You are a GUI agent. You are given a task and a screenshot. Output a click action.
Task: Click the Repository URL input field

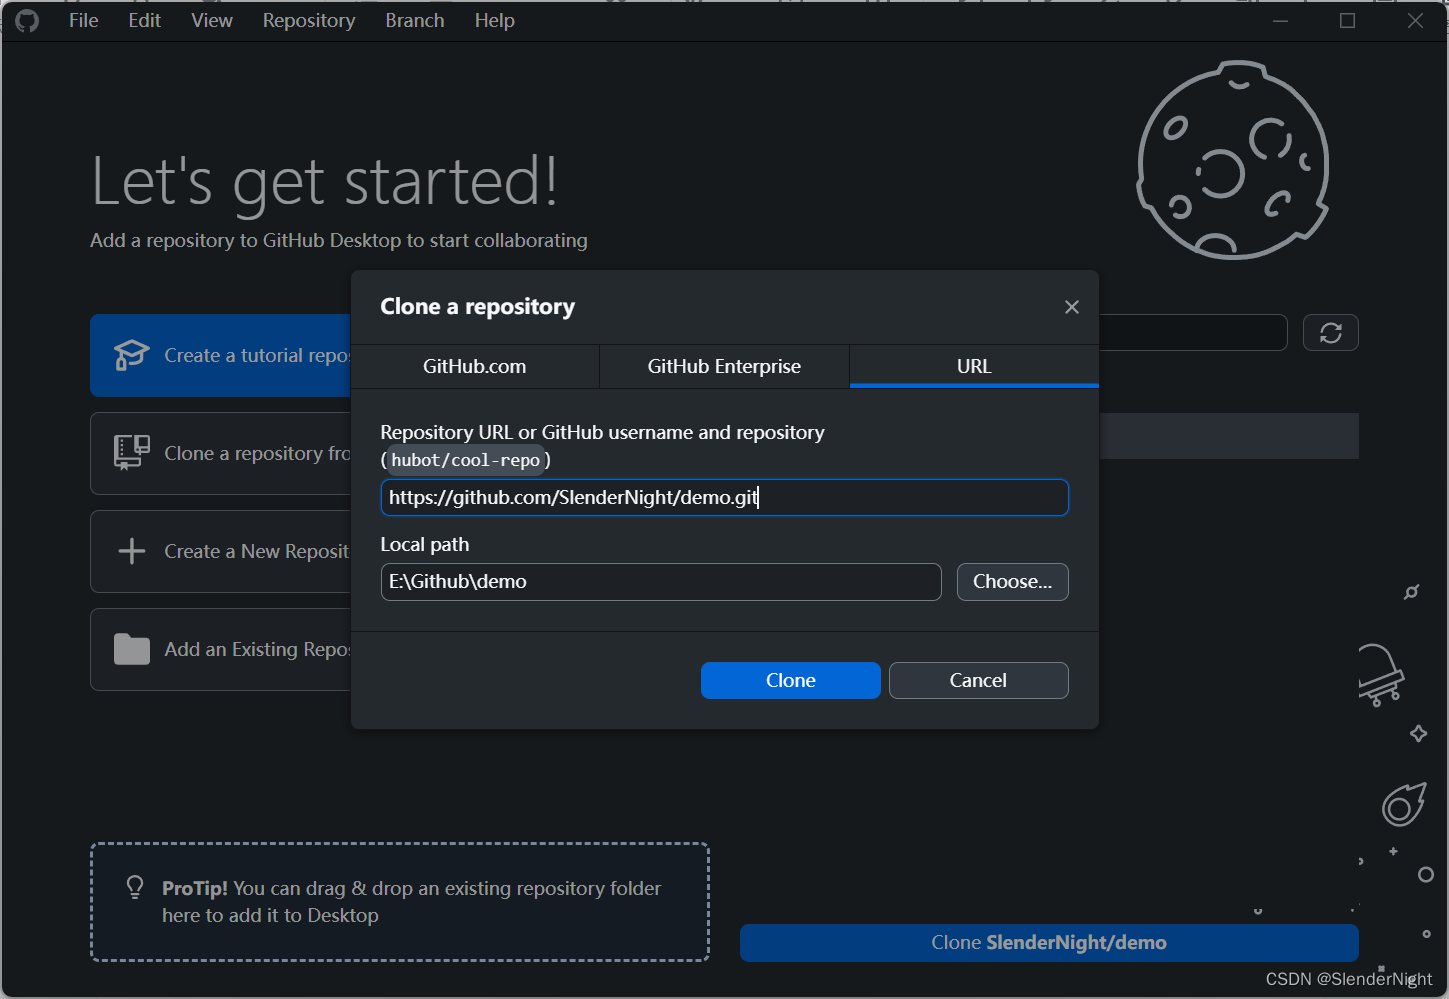725,498
